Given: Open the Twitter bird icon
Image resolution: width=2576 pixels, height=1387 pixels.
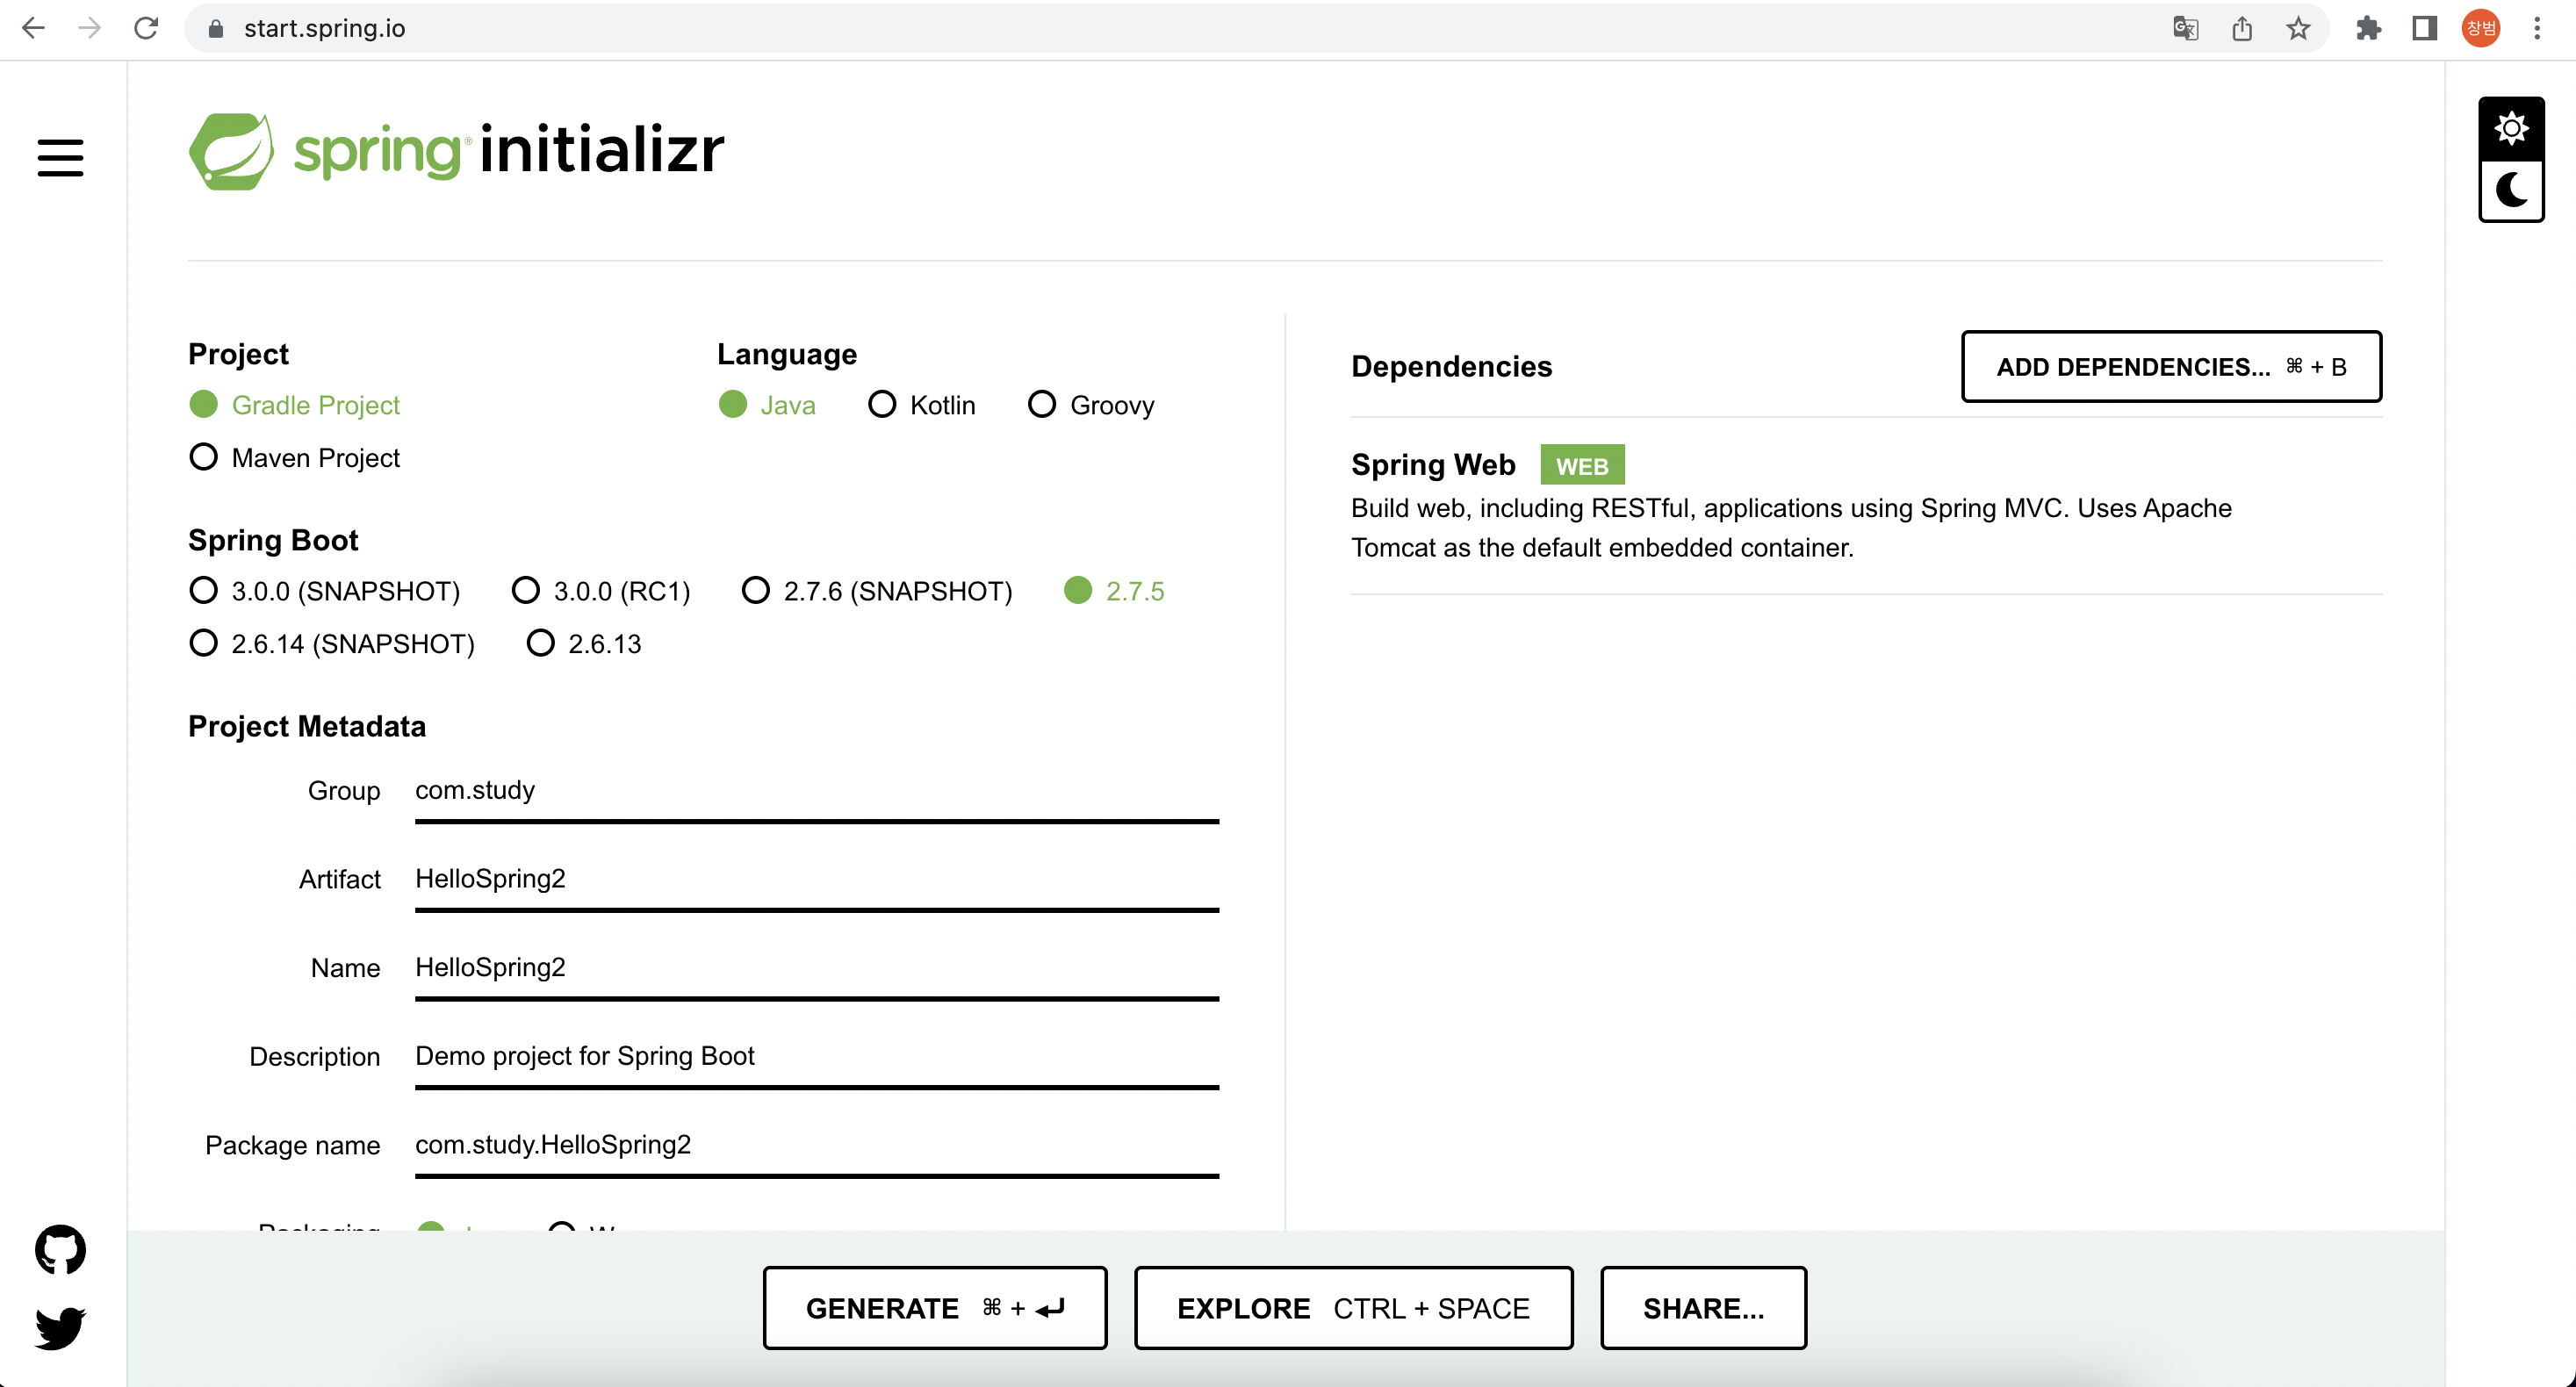Looking at the screenshot, I should coord(60,1327).
